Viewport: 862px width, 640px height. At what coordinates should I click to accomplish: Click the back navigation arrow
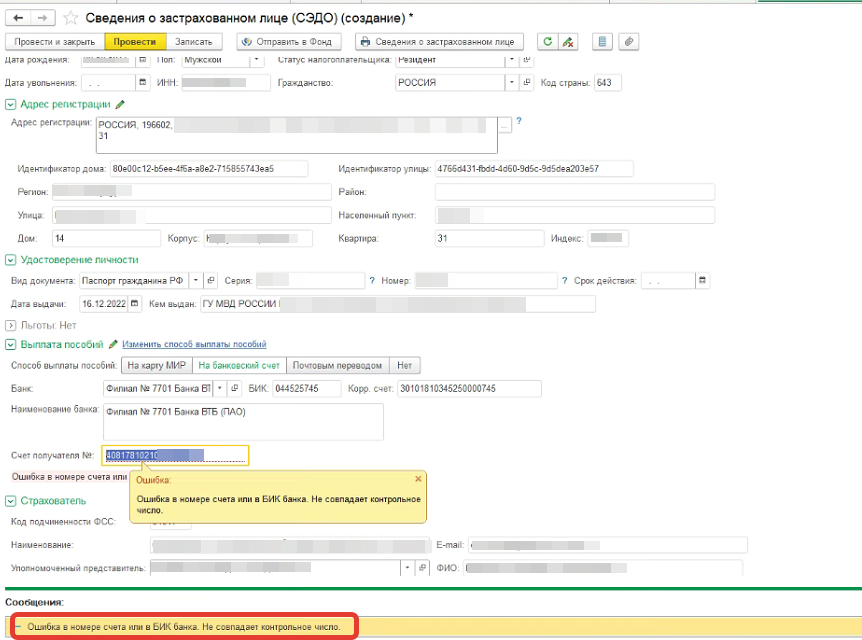pyautogui.click(x=18, y=18)
